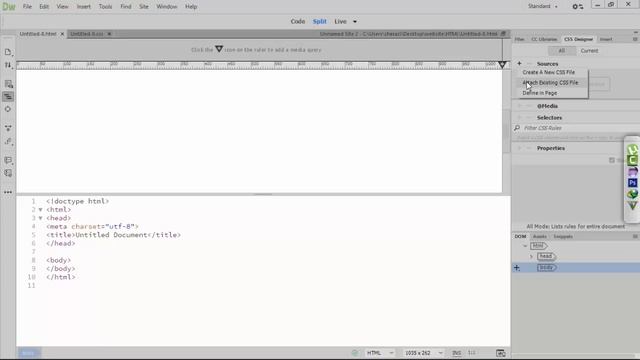Open CC Libraries panel tab
This screenshot has width=640, height=360.
click(544, 39)
